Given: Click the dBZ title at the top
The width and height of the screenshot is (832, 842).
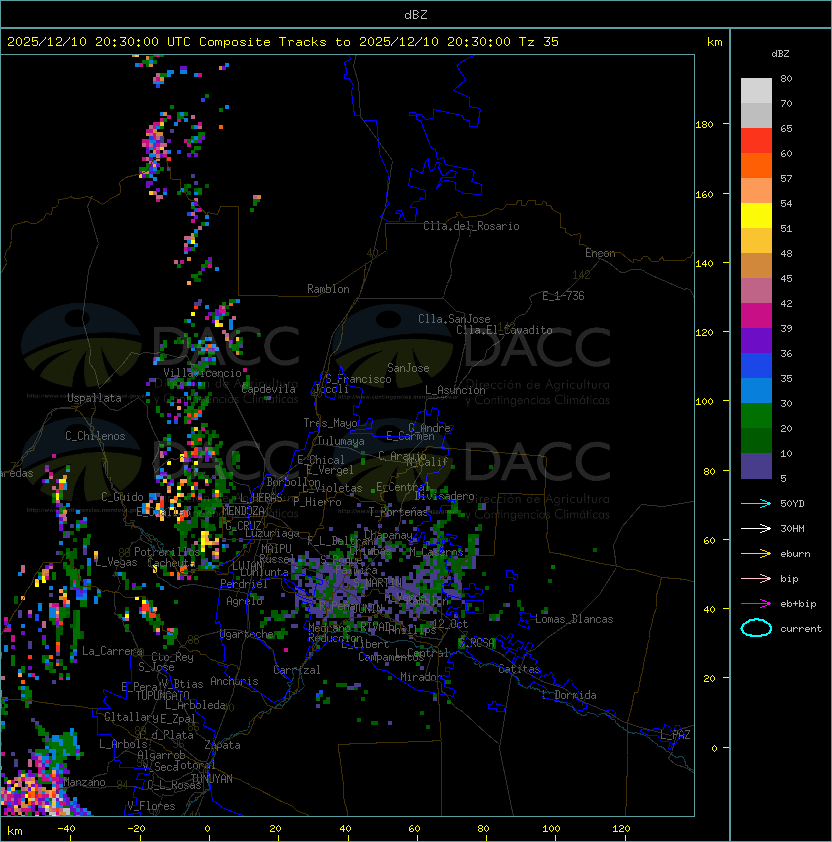Looking at the screenshot, I should tap(416, 14).
